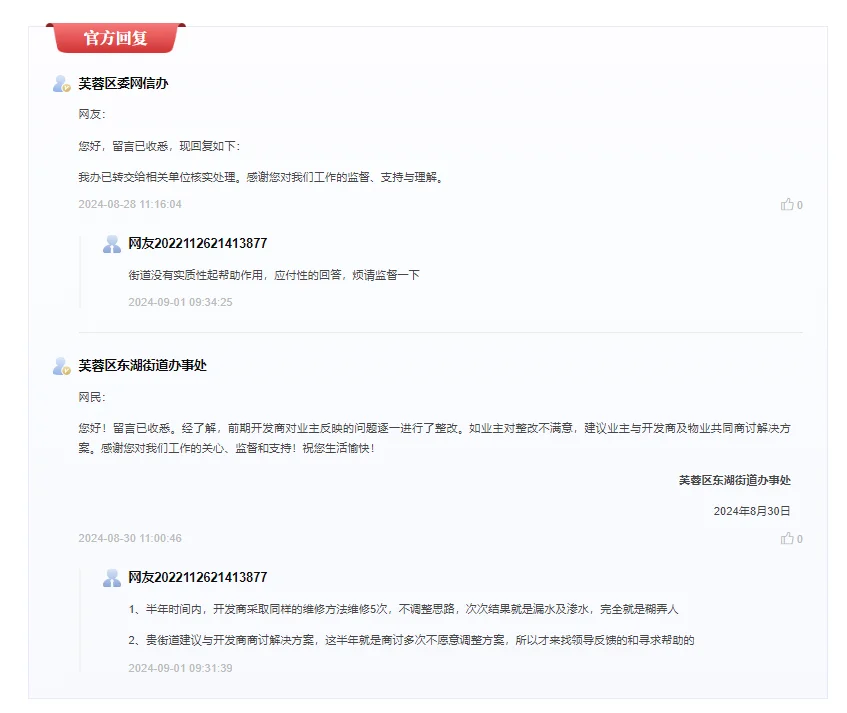Click comment point 1、半年时间内

pos(403,609)
